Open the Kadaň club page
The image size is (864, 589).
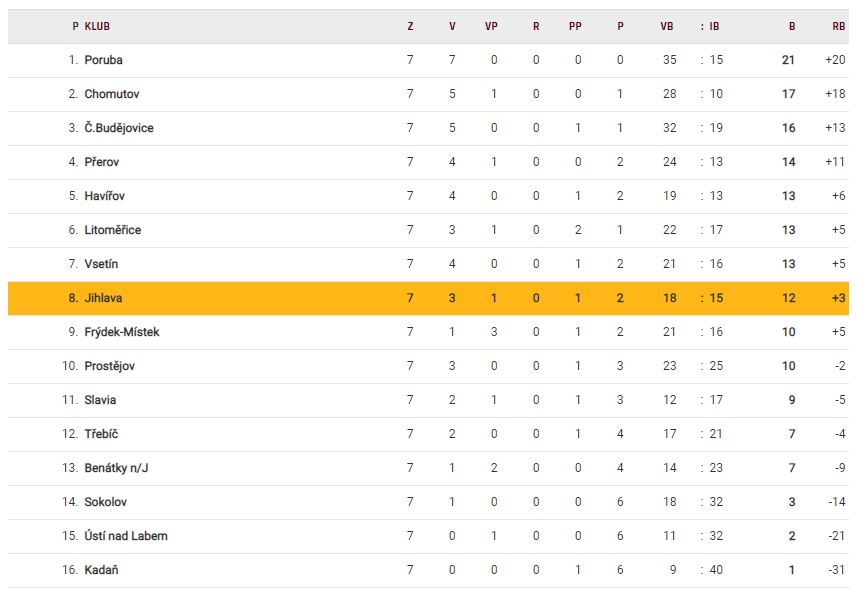[x=102, y=570]
